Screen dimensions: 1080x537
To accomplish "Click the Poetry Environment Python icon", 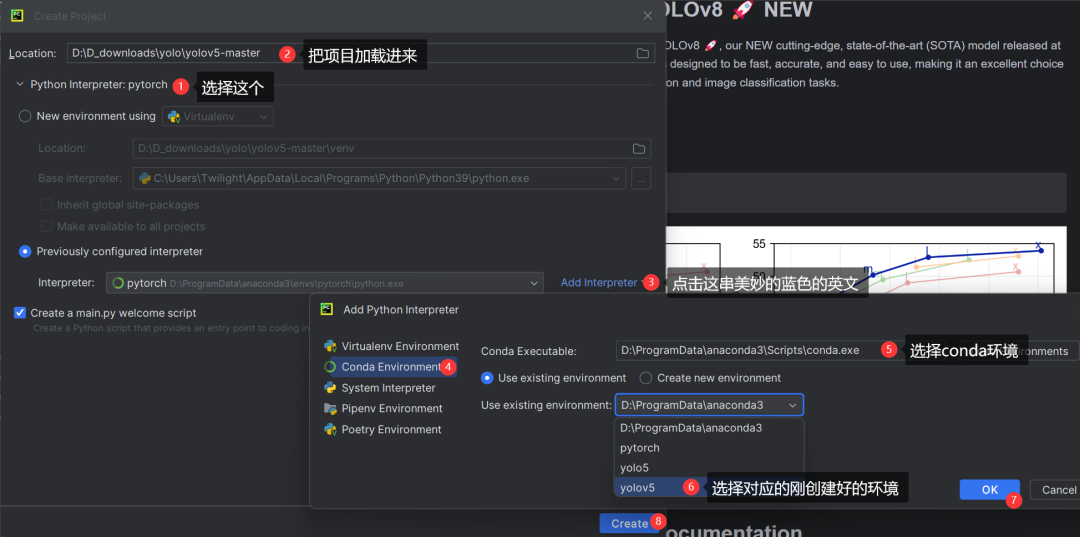I will pyautogui.click(x=330, y=429).
